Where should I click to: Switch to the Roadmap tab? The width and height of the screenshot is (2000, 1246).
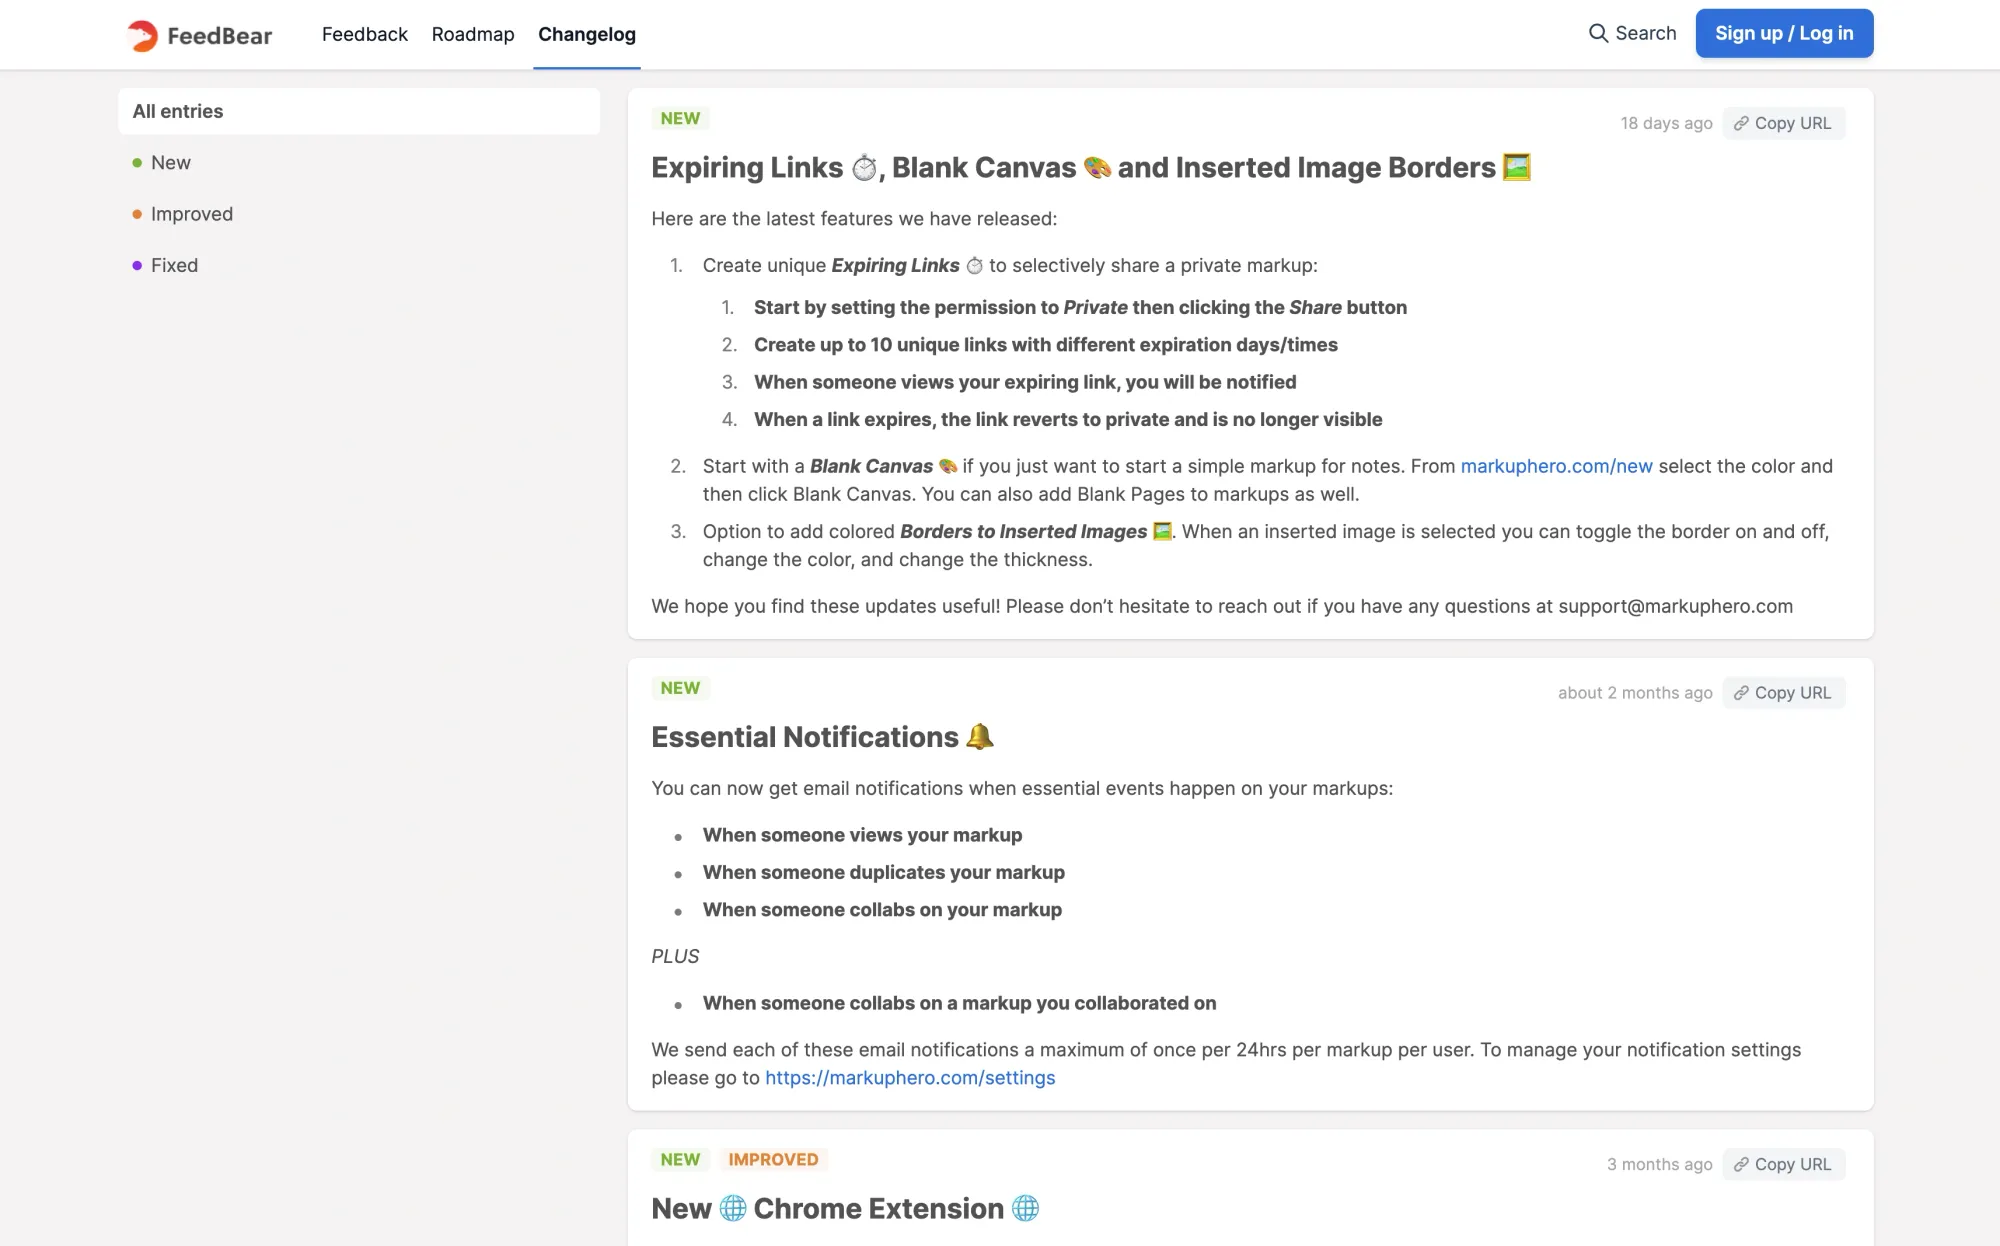(x=473, y=34)
